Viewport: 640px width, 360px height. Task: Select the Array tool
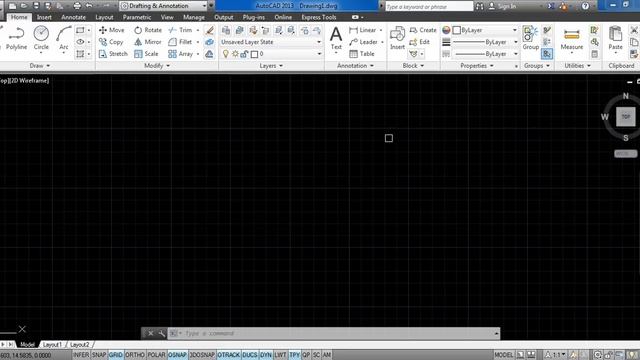(x=180, y=53)
